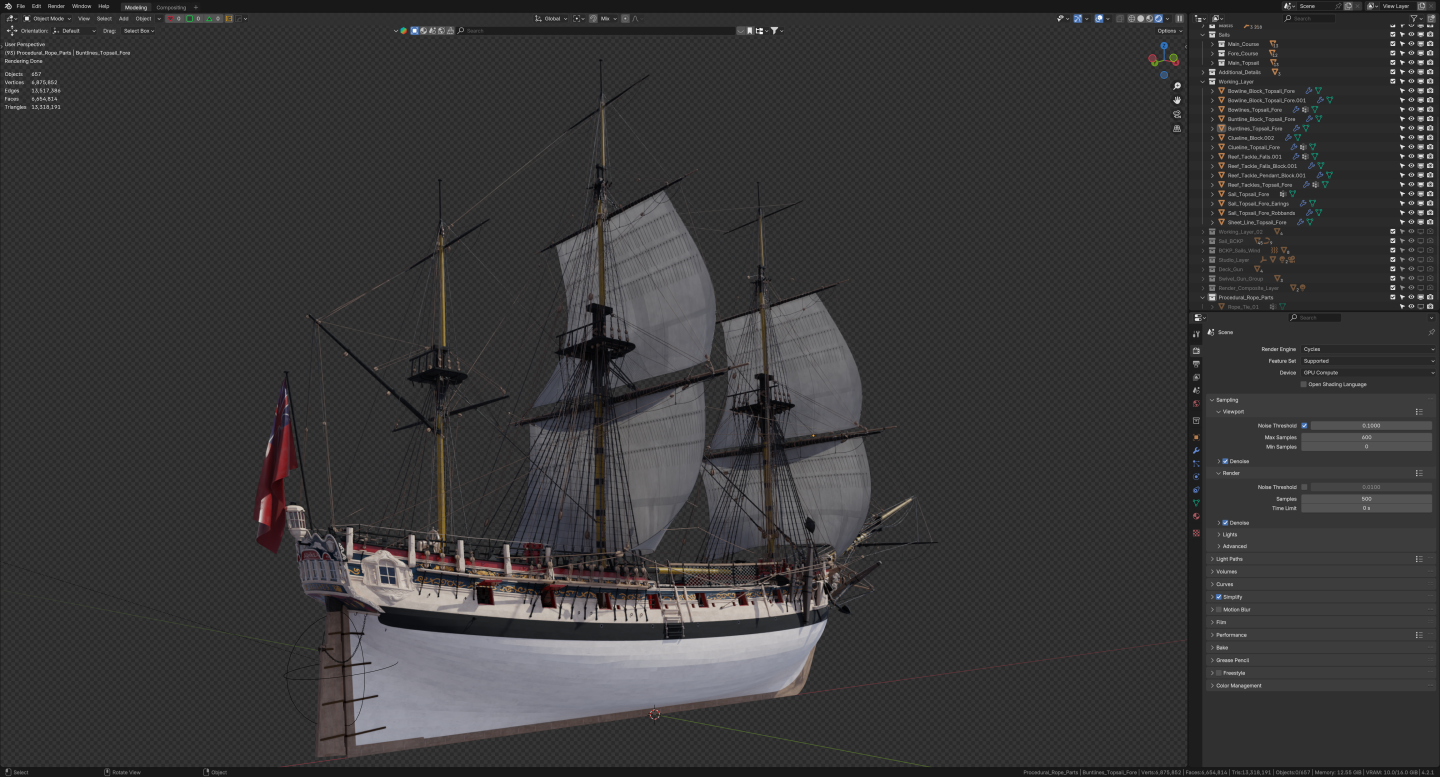Click the viewport navigation axis gizmo
1440x777 pixels.
[1162, 58]
